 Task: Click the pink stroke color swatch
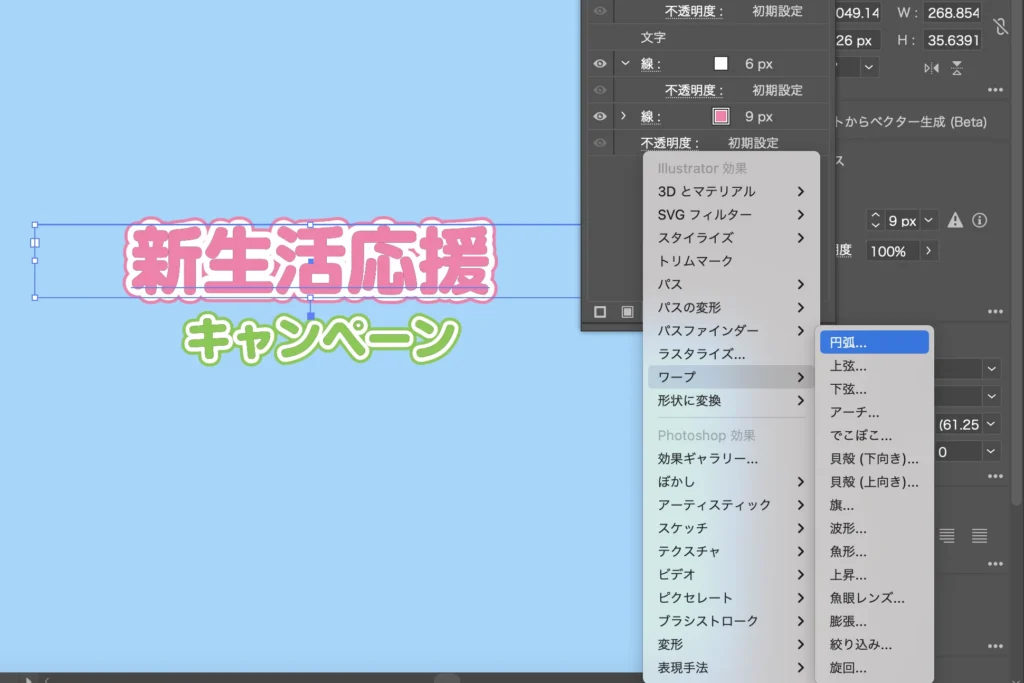pos(721,117)
